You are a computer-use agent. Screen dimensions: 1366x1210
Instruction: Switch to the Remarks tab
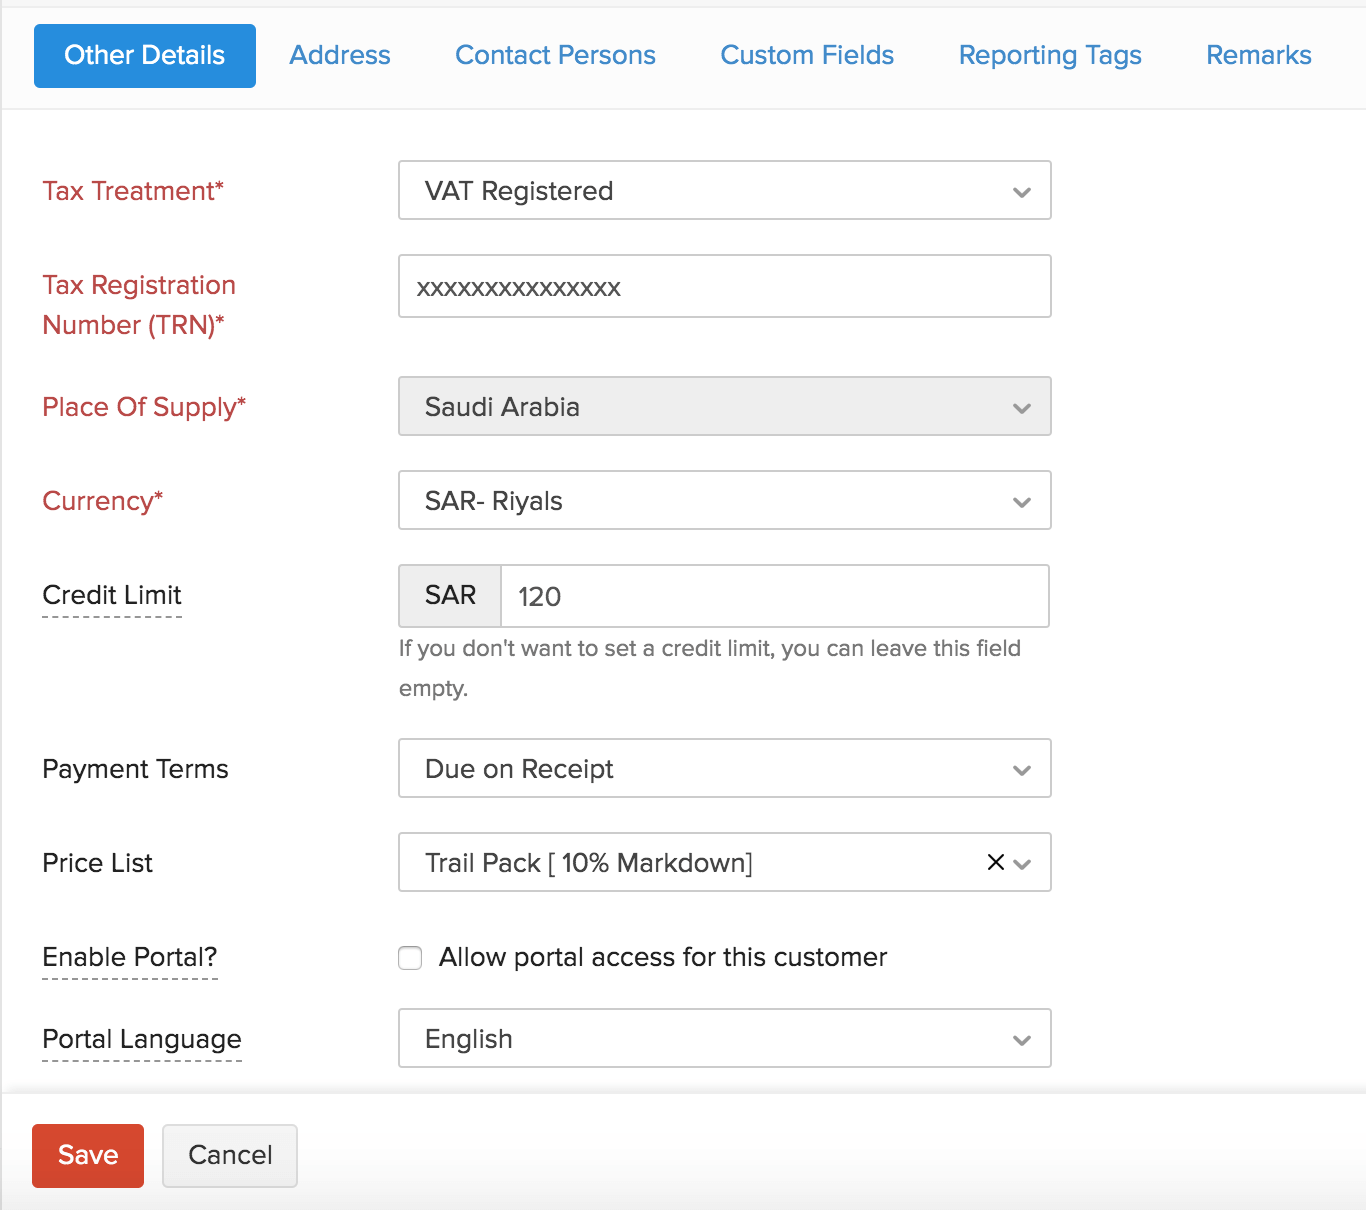coord(1258,55)
